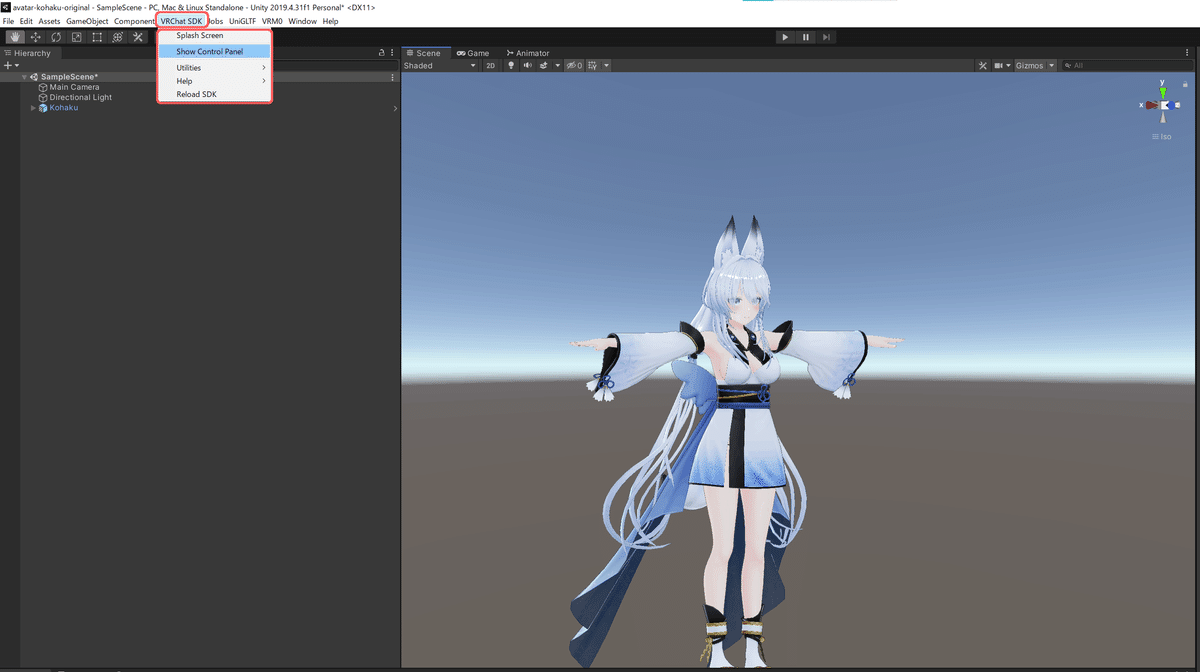Lock scene orientation gizmo rotation

(x=1185, y=85)
